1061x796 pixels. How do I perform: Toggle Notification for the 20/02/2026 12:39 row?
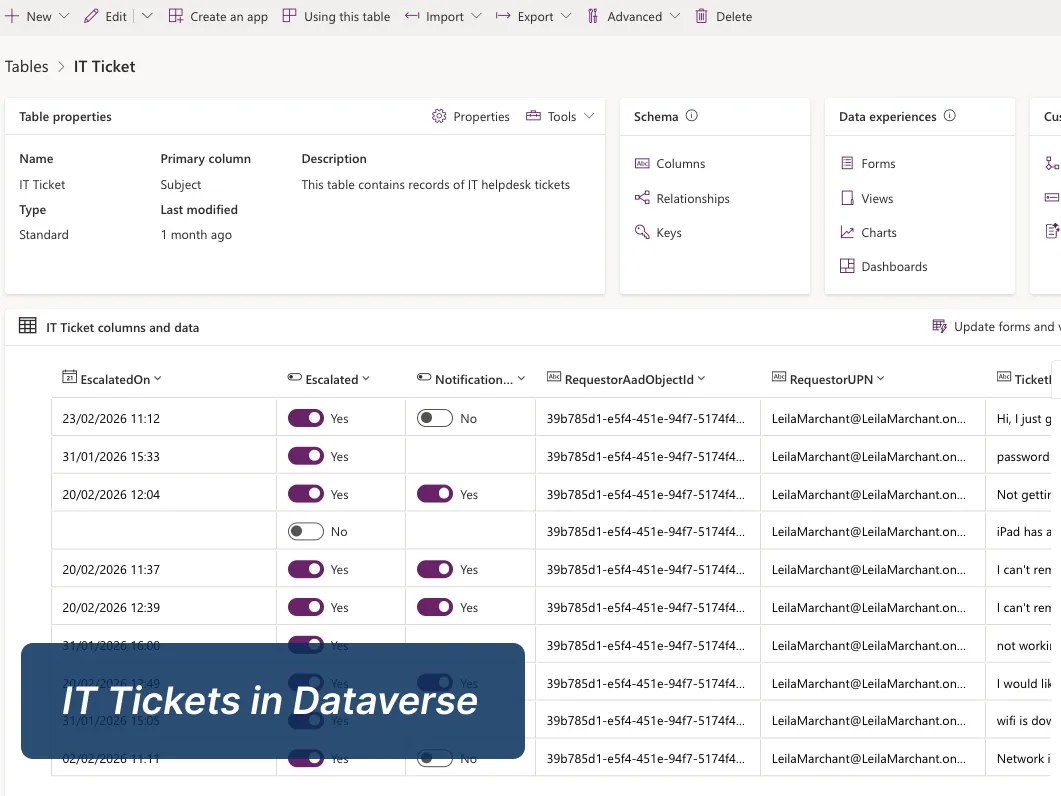(435, 607)
